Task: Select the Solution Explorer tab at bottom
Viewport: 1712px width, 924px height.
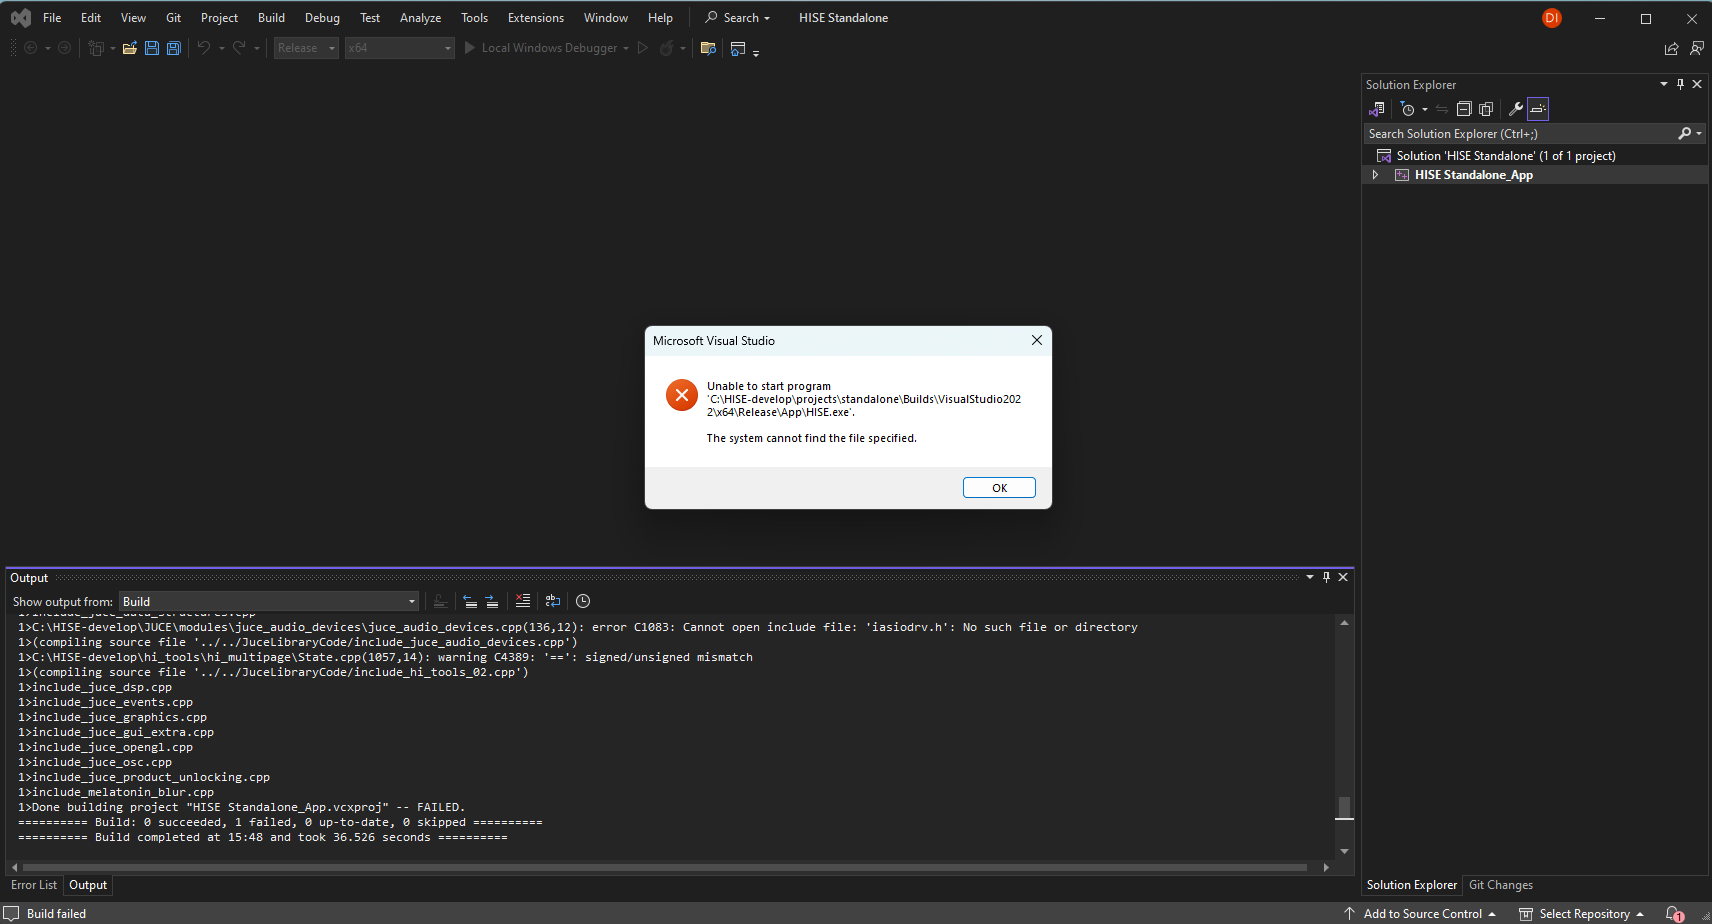Action: (1412, 885)
